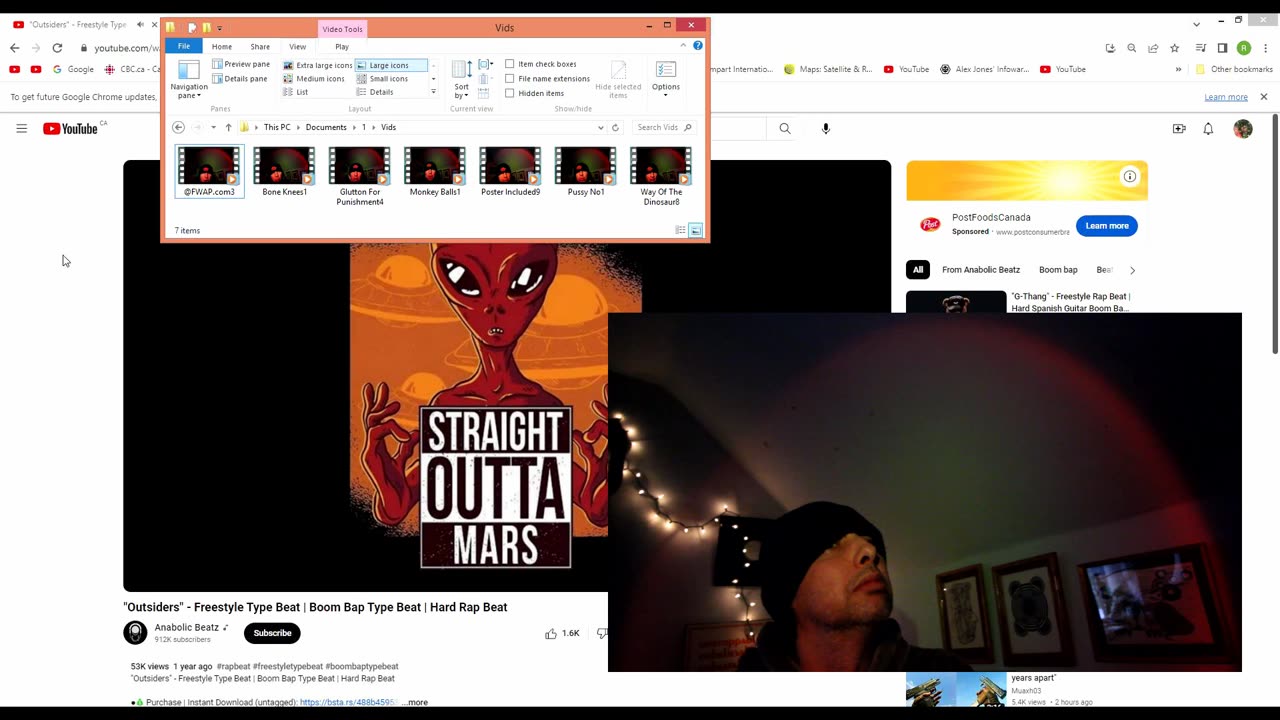The height and width of the screenshot is (720, 1280).
Task: Select Extra large icons layout
Action: click(317, 65)
